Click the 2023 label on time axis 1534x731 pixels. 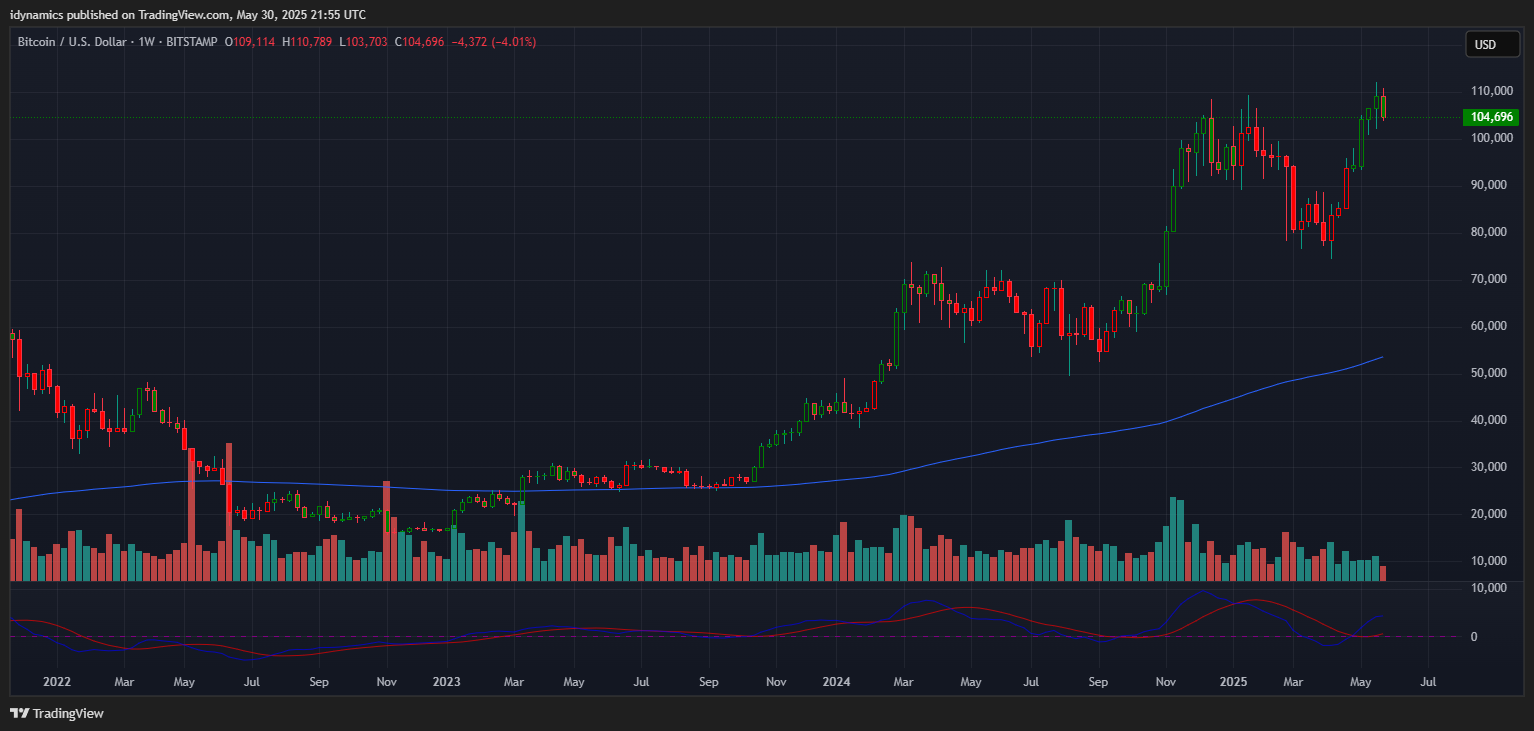(446, 682)
